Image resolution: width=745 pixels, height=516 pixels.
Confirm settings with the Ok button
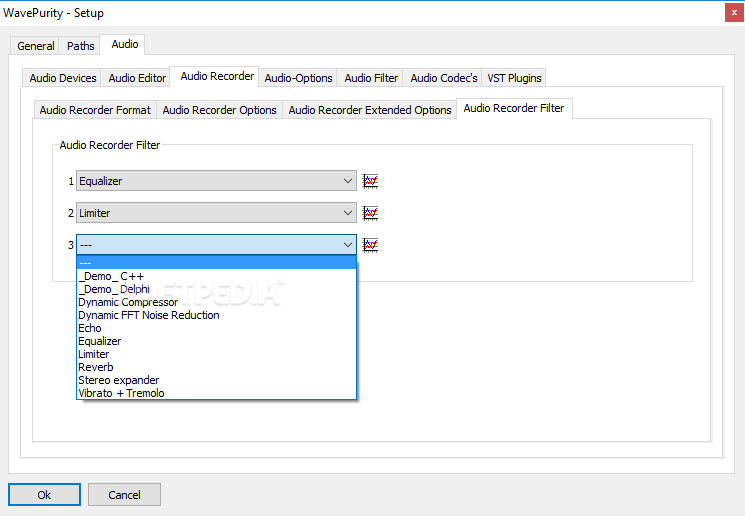click(44, 495)
